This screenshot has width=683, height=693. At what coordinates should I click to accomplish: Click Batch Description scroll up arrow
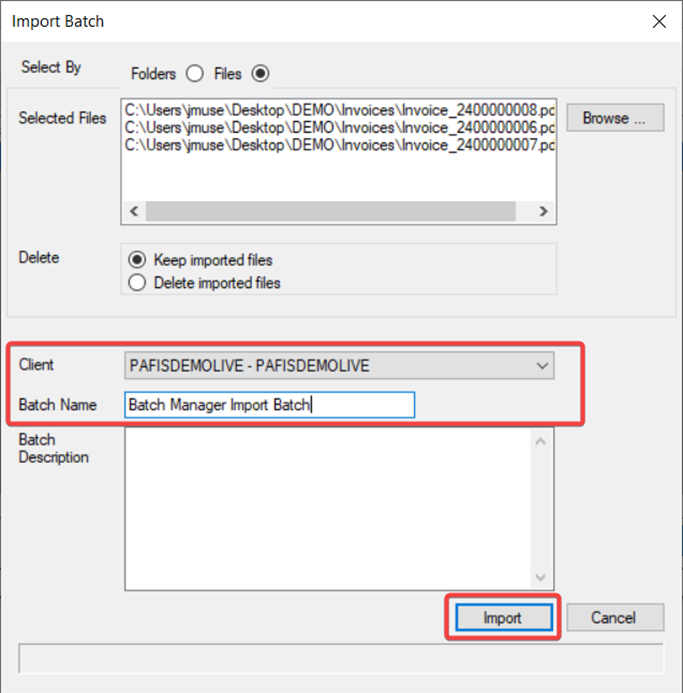coord(542,440)
